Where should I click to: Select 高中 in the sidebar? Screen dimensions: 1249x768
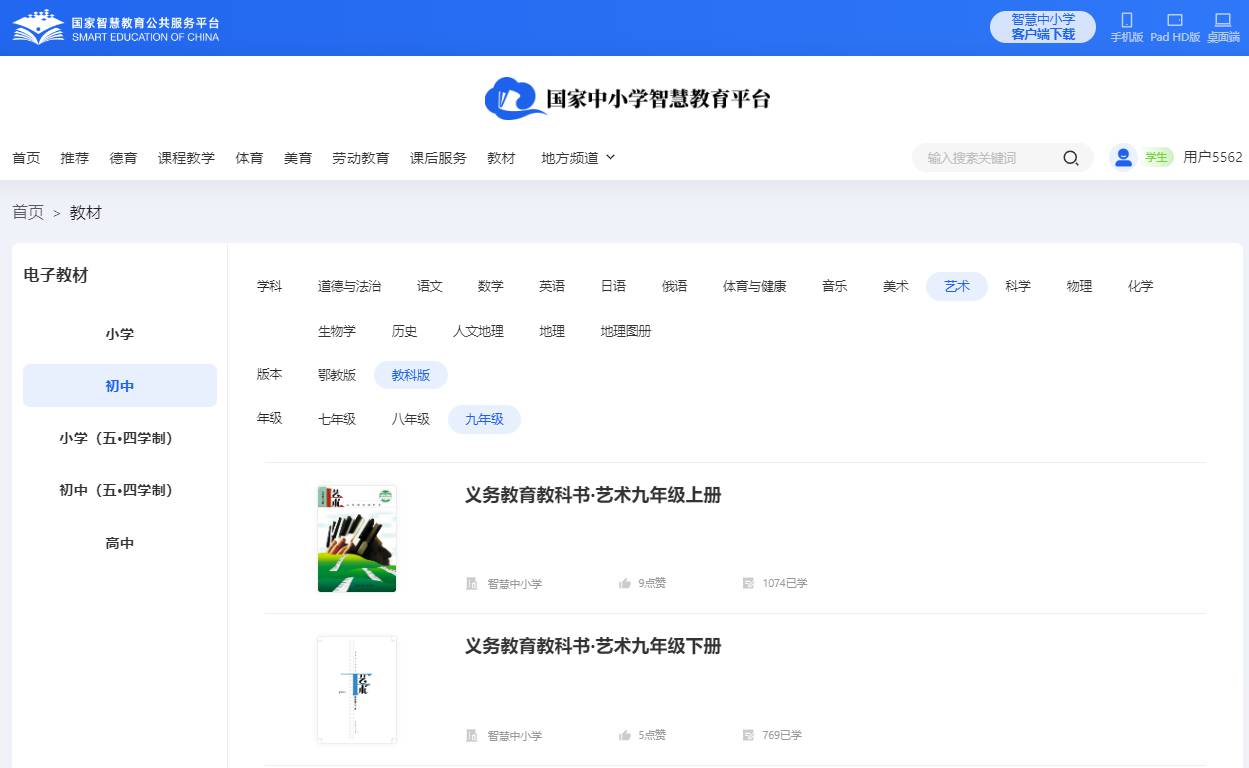(120, 543)
